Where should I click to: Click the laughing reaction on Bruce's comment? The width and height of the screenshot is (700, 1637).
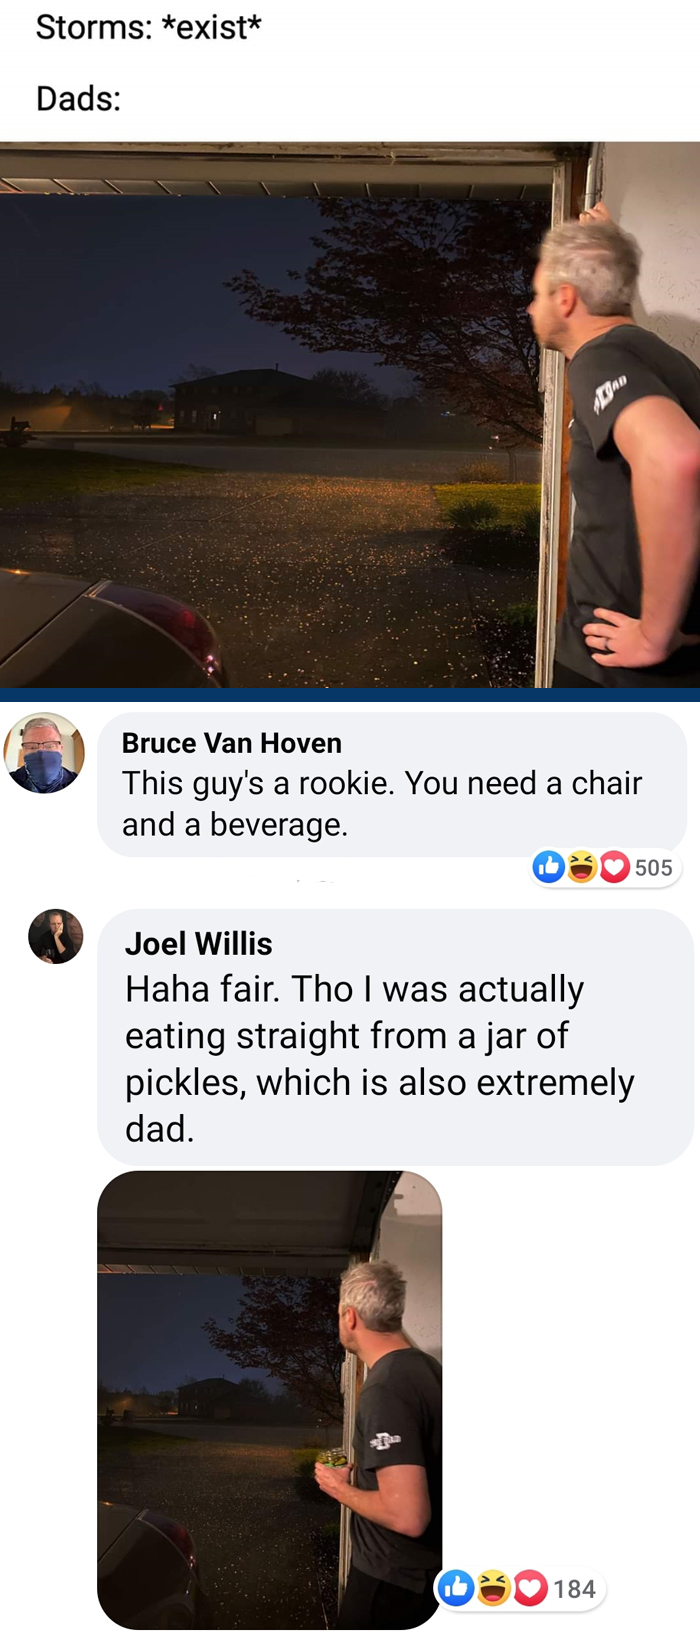click(582, 867)
